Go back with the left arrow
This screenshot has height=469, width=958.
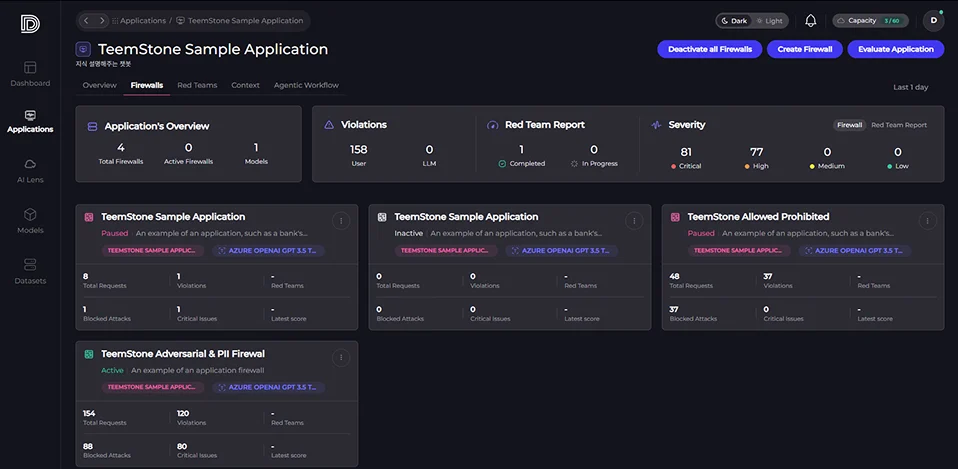[x=86, y=21]
